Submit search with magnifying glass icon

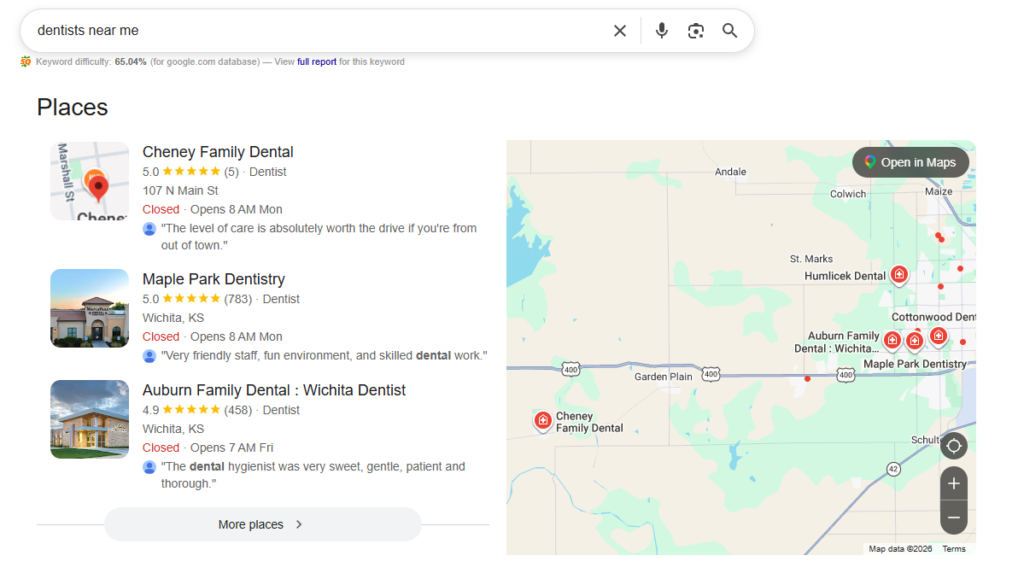[x=729, y=31]
